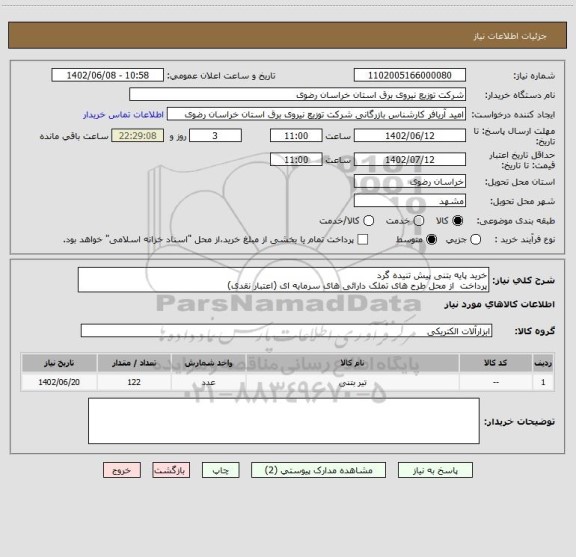The height and width of the screenshot is (557, 576).
Task: Click the unit cell عدد
Action: pyautogui.click(x=209, y=382)
